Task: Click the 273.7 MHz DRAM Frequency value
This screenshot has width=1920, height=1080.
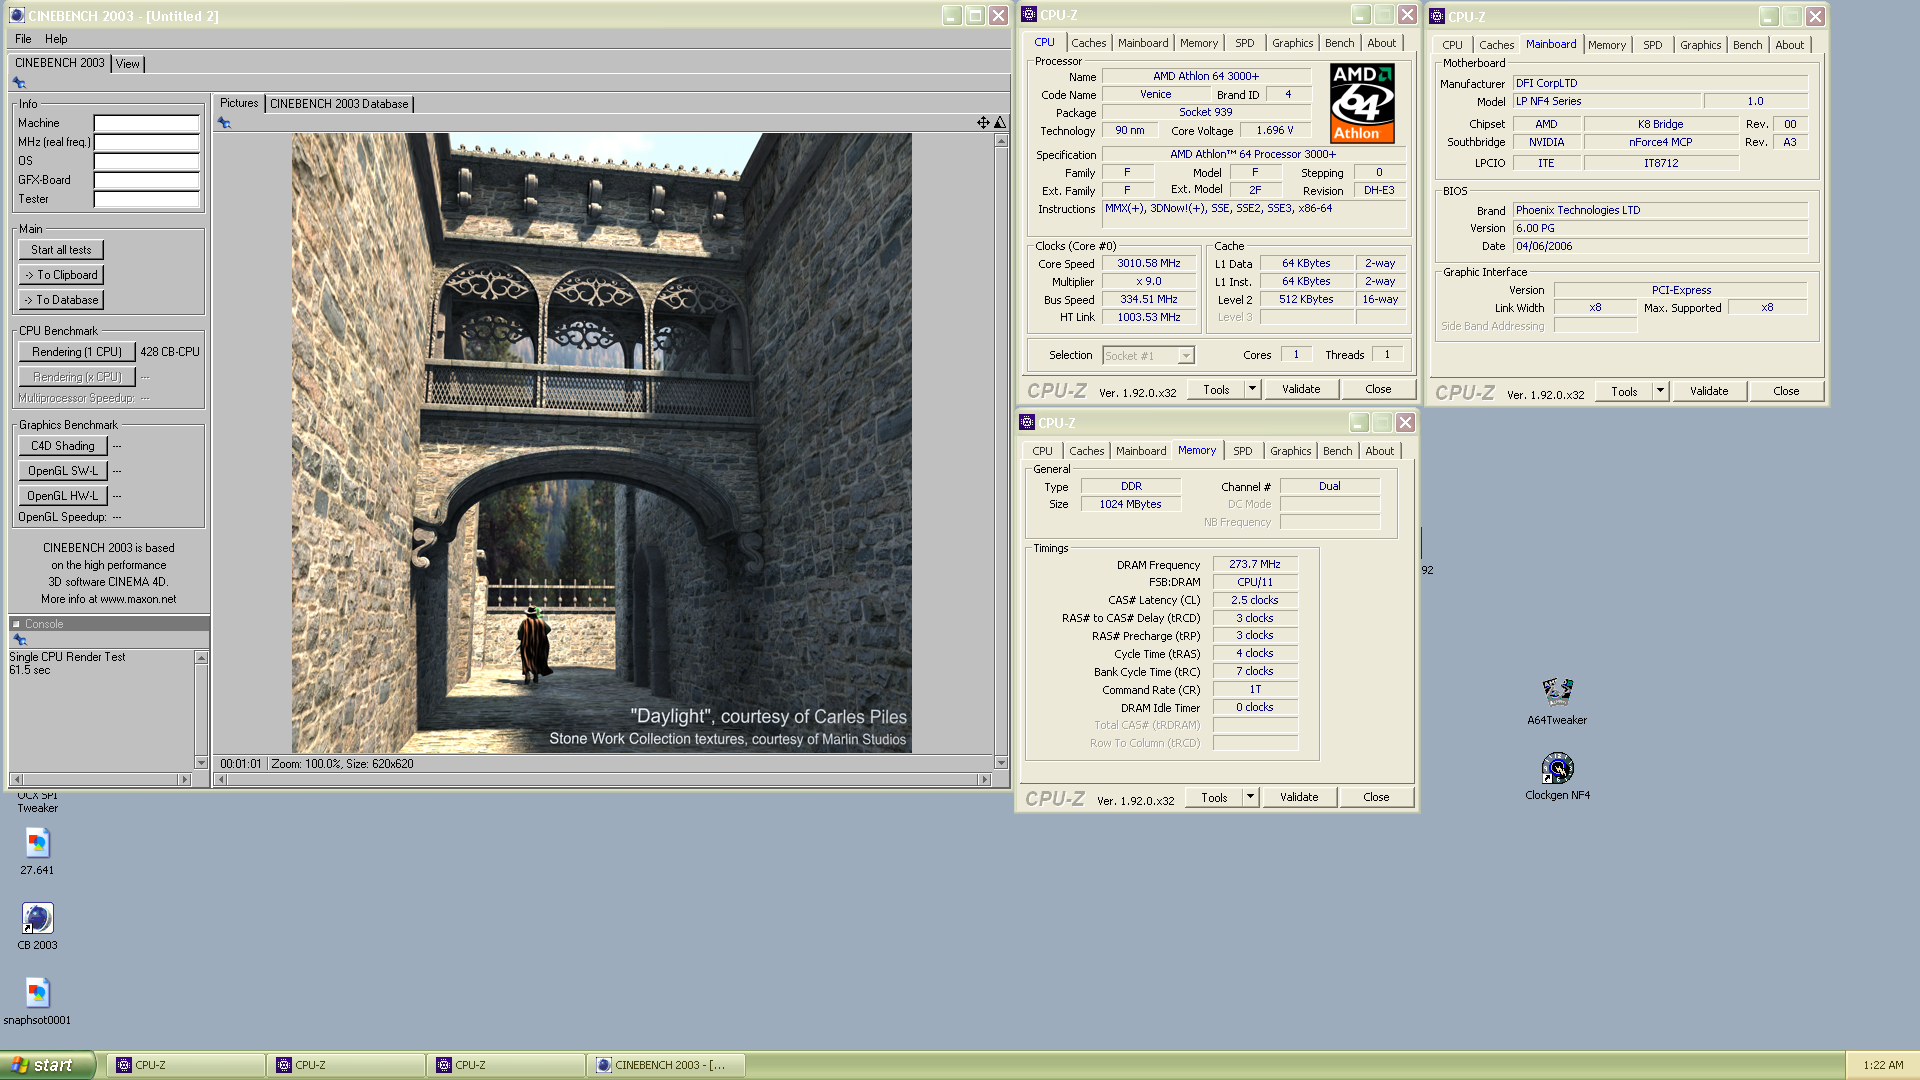Action: point(1255,564)
